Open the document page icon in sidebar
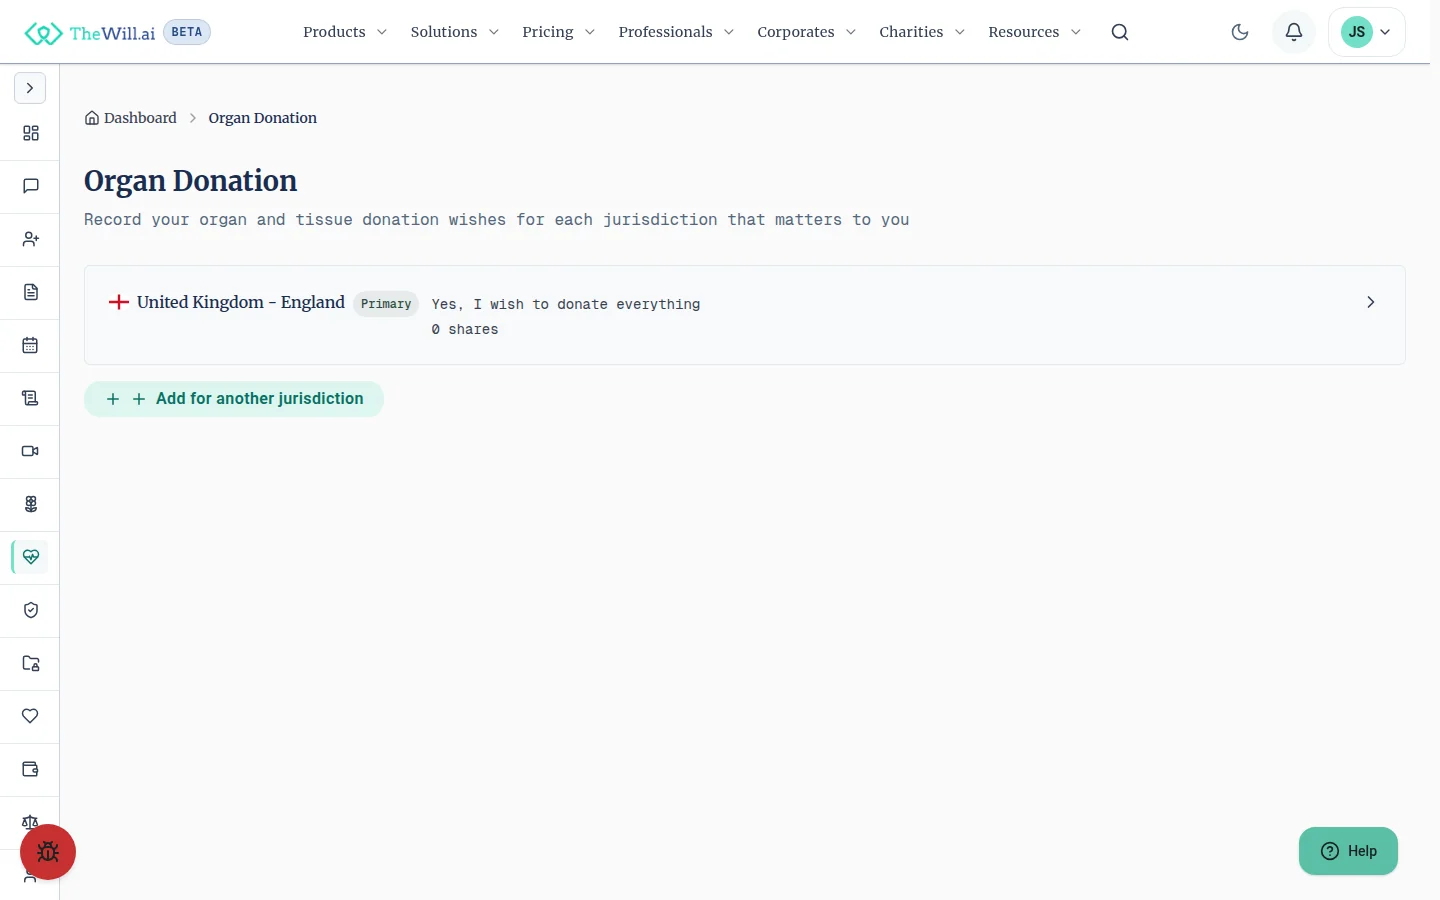Image resolution: width=1440 pixels, height=900 pixels. pyautogui.click(x=31, y=292)
